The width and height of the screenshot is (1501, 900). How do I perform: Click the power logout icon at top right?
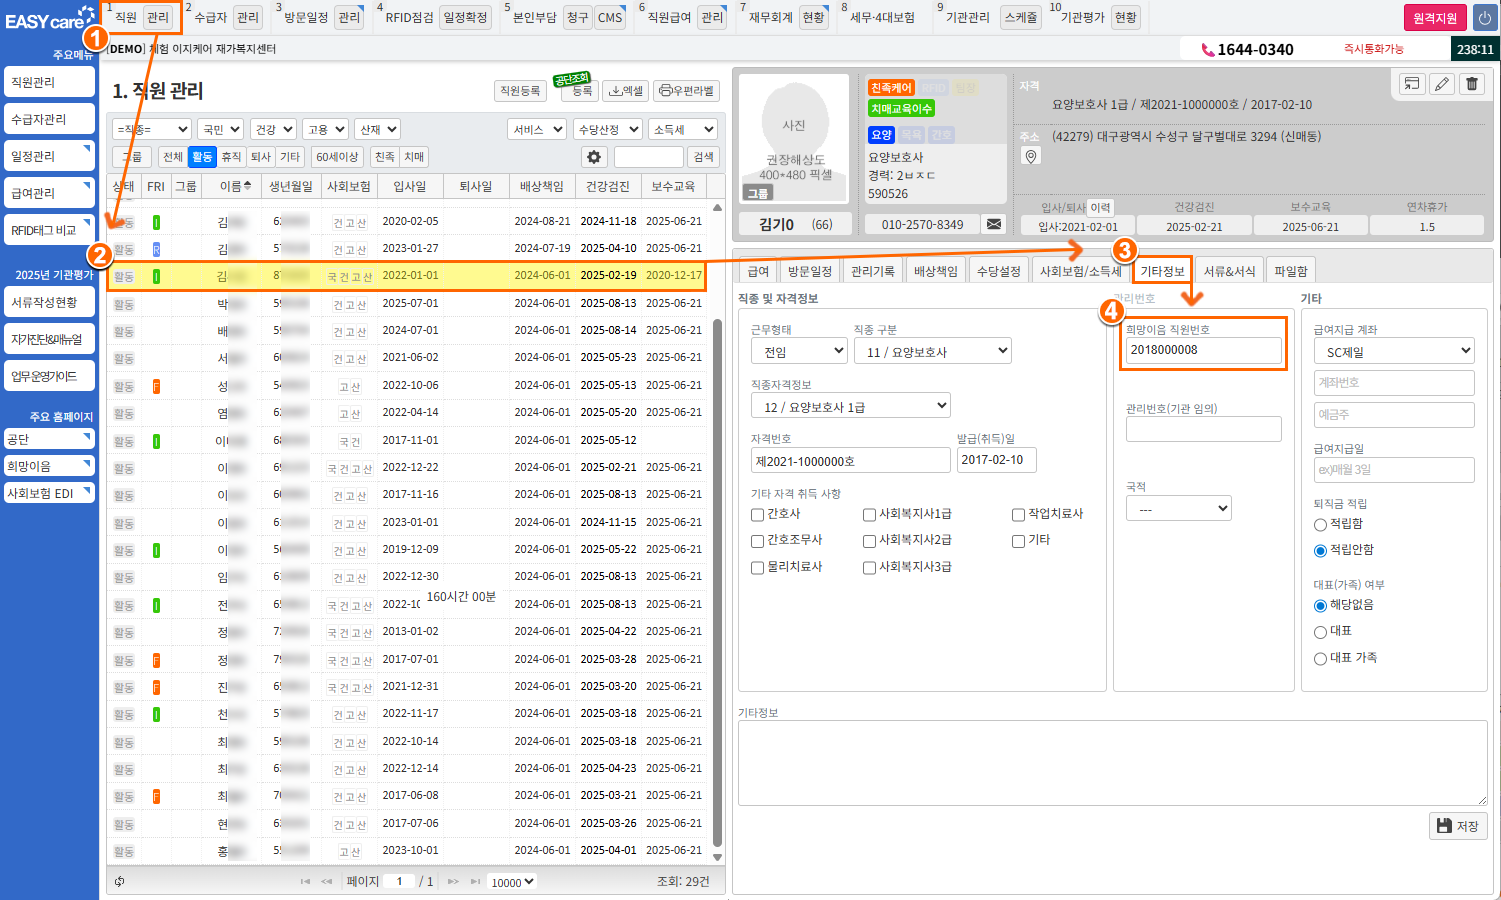pos(1484,18)
